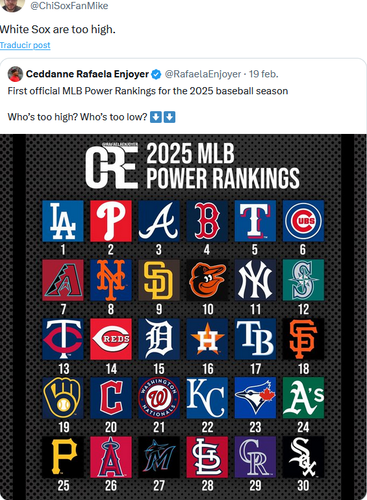Screen dimensions: 367x500
Task: Click the 19 feb. timestamp
Action: pos(264,74)
